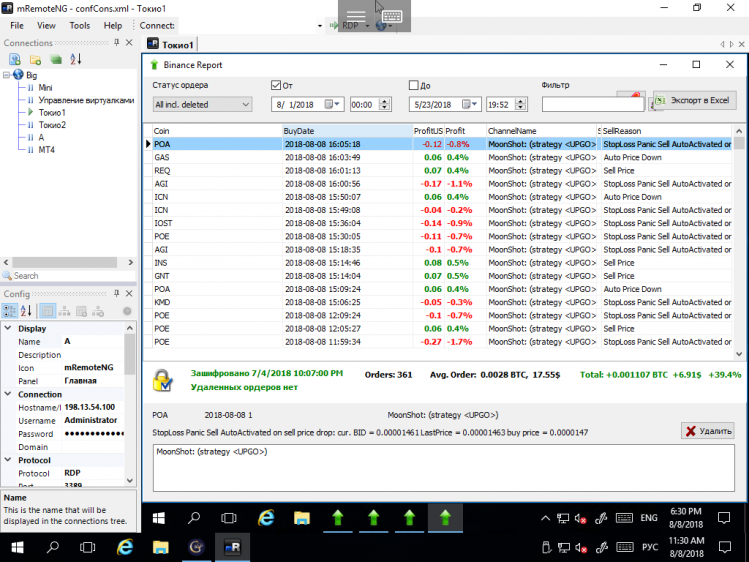Open mRemoteNG icon in local taskbar

(x=232, y=547)
